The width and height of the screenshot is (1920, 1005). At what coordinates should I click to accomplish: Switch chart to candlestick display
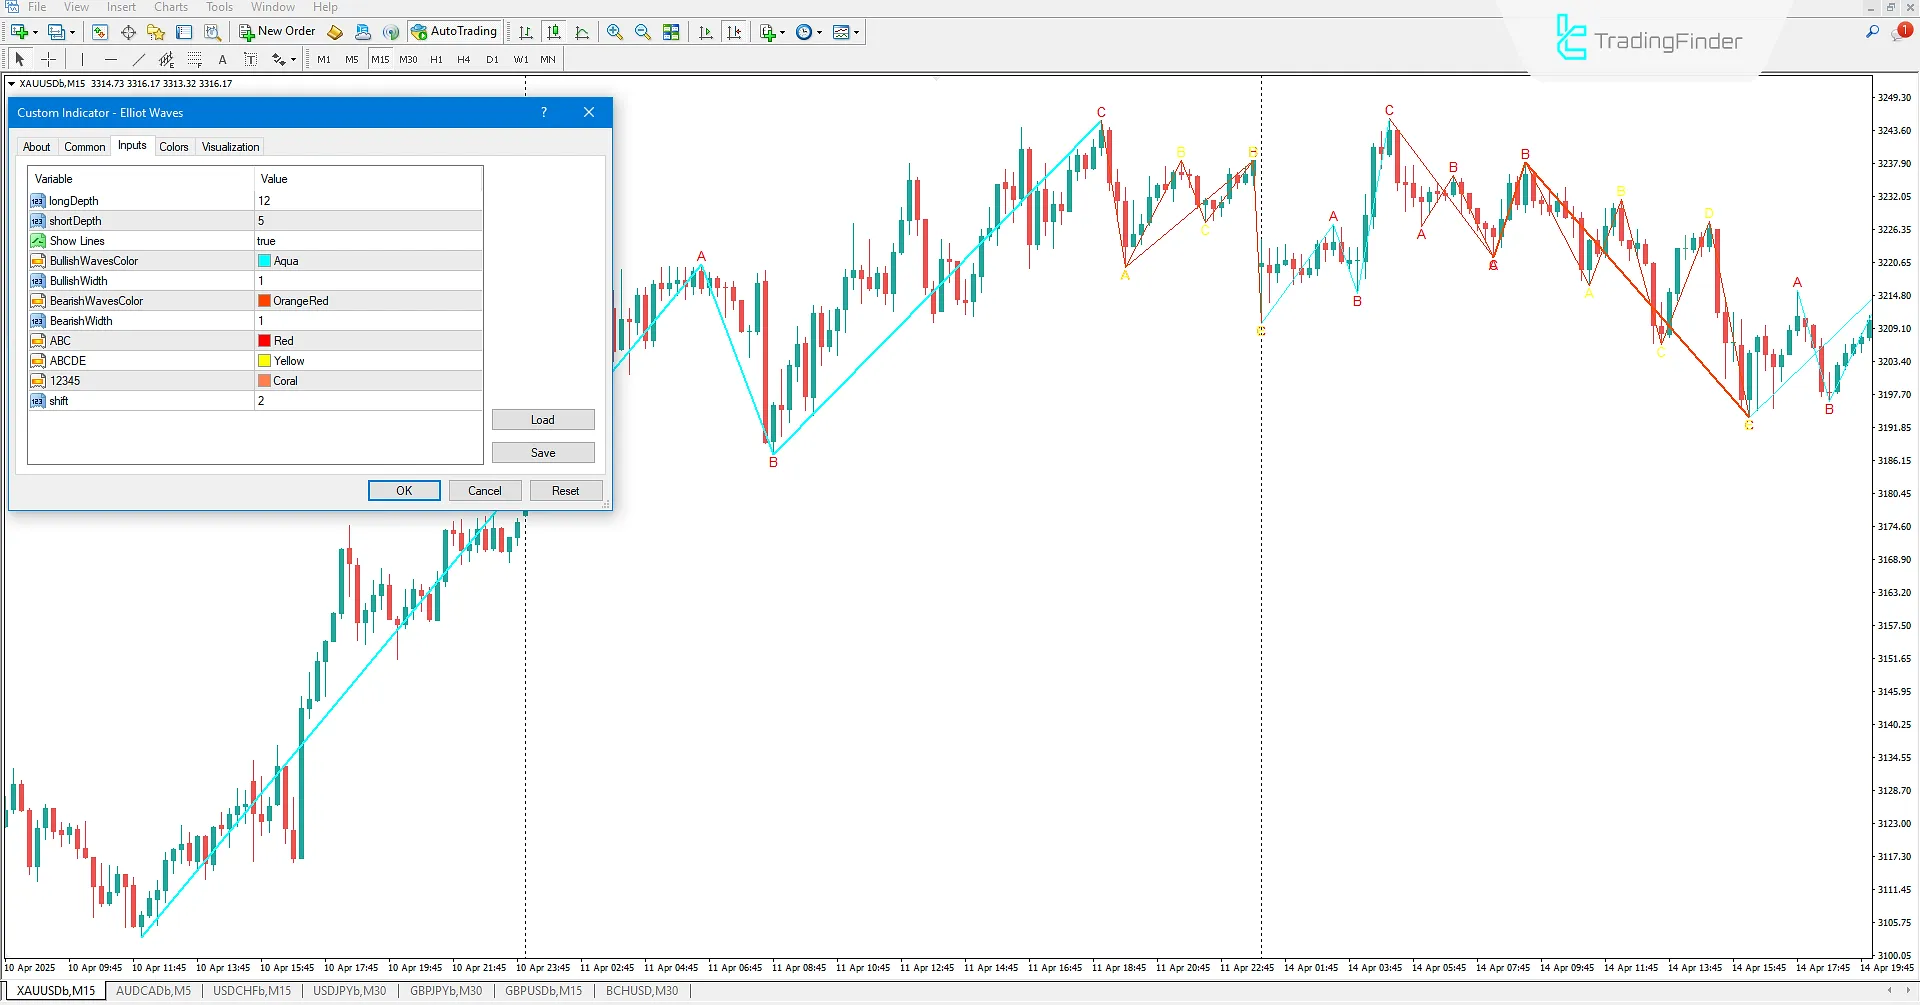pyautogui.click(x=553, y=32)
